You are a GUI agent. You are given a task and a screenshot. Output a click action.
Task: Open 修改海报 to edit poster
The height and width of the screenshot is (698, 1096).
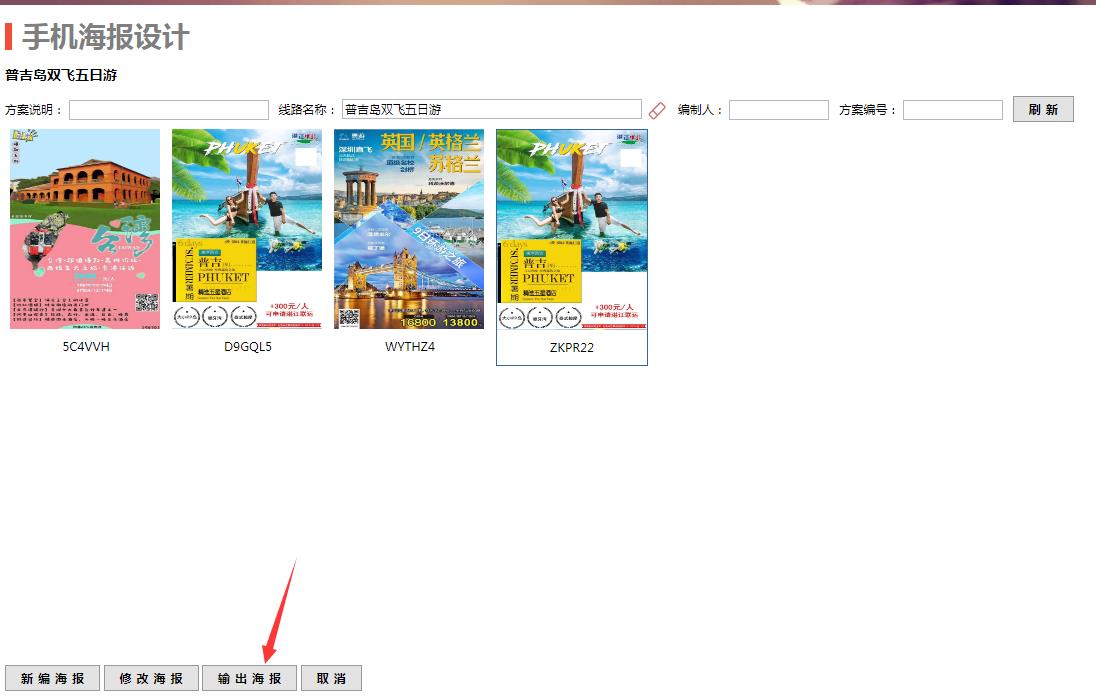pos(151,678)
